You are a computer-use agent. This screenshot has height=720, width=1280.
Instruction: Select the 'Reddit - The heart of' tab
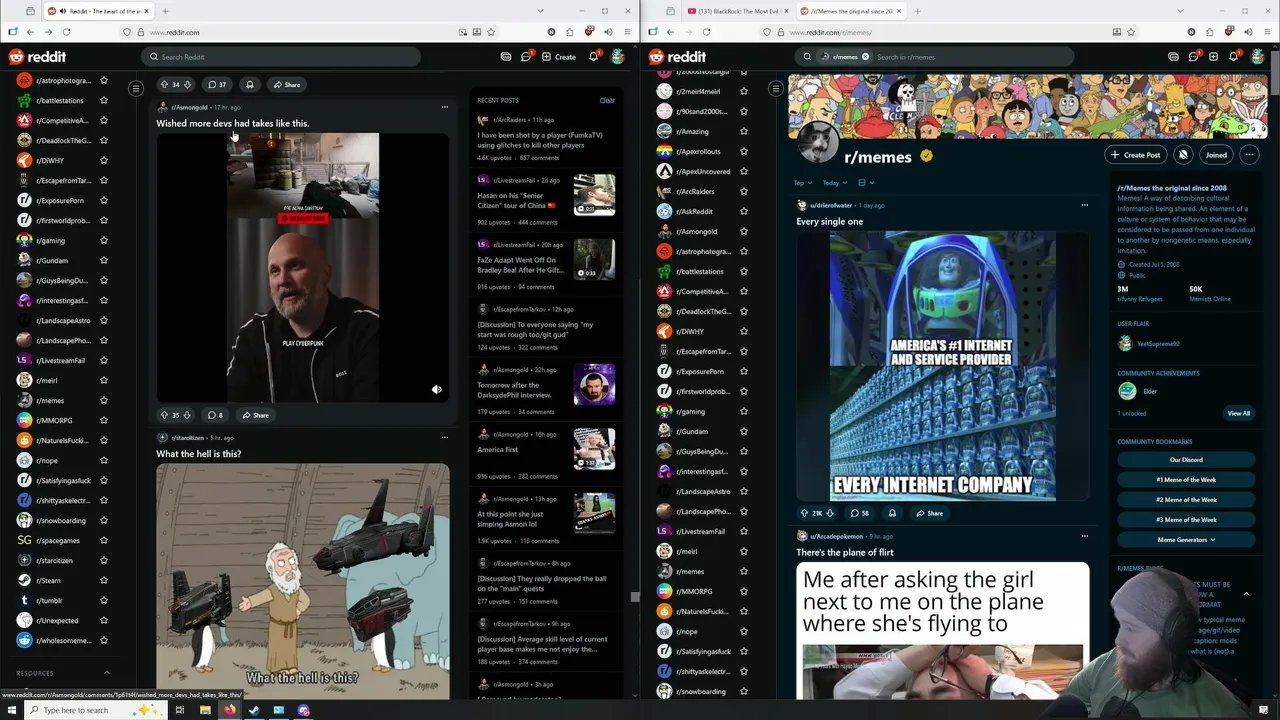(x=97, y=11)
